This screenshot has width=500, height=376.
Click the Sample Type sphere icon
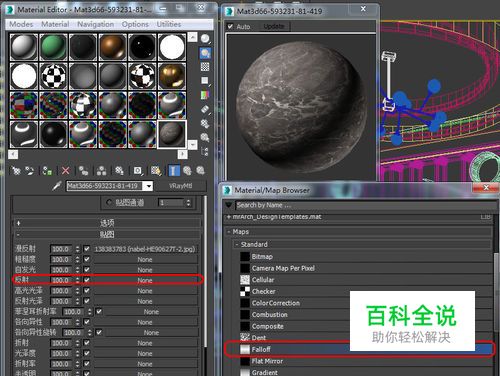tap(205, 39)
